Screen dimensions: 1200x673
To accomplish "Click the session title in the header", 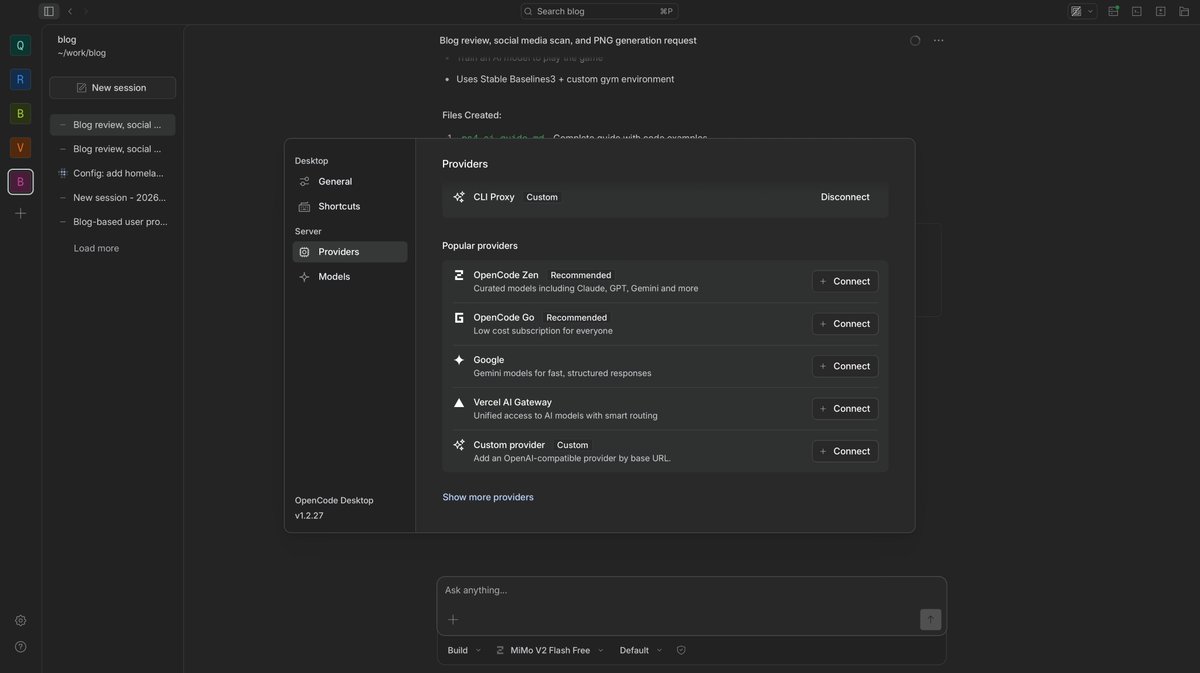I will [568, 41].
